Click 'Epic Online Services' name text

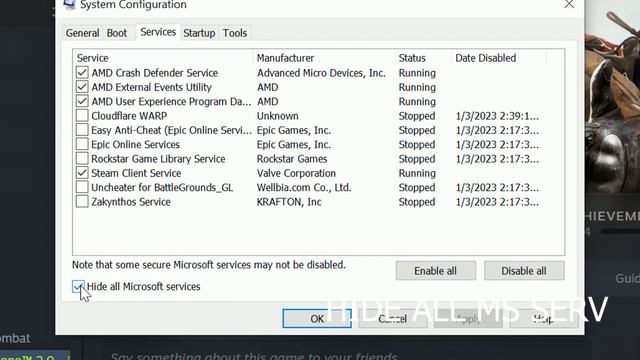click(135, 144)
